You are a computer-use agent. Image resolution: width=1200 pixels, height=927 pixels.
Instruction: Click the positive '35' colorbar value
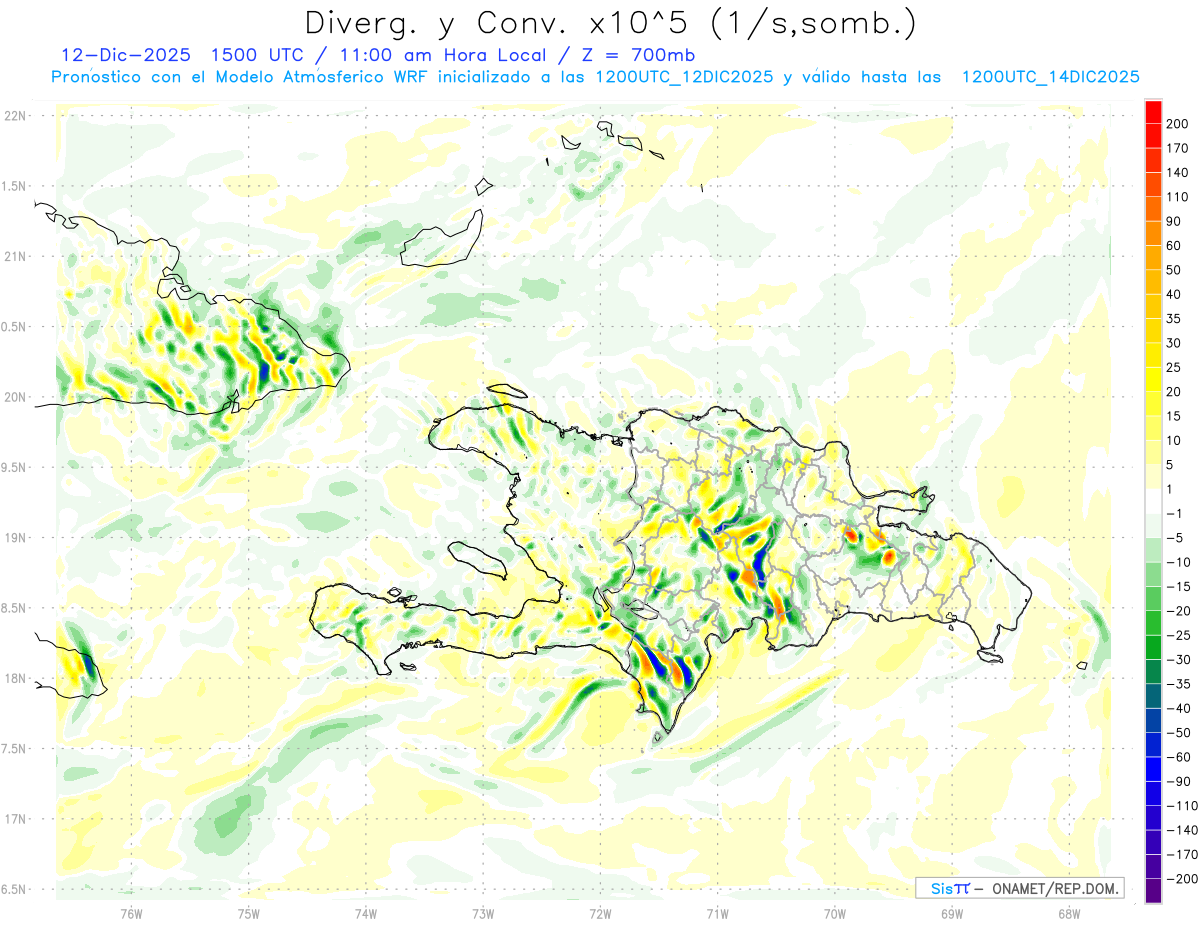point(1175,319)
